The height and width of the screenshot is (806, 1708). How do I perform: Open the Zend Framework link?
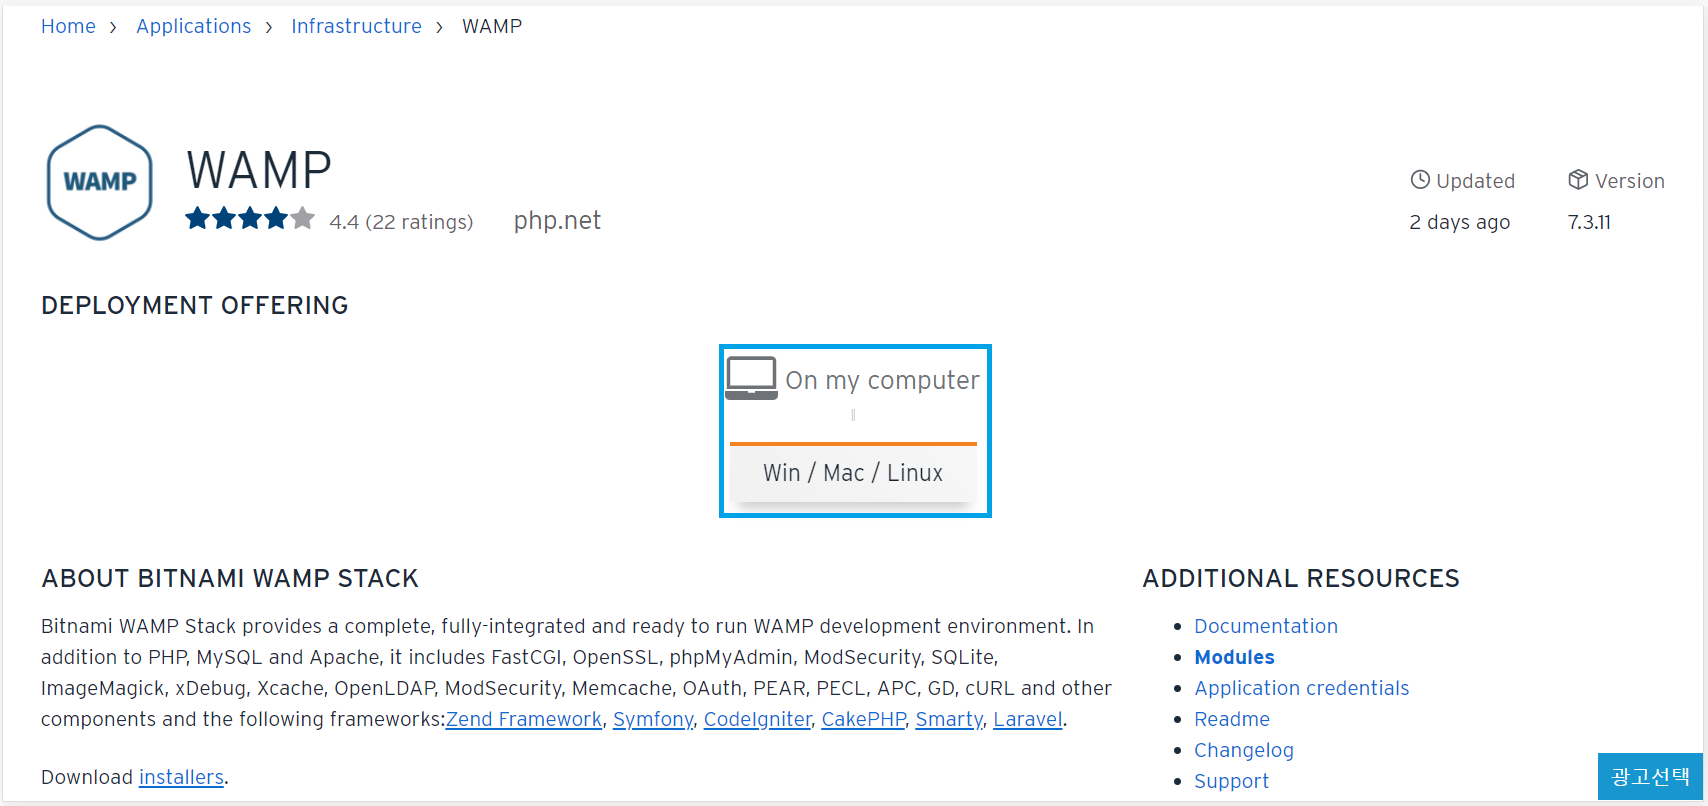[524, 719]
